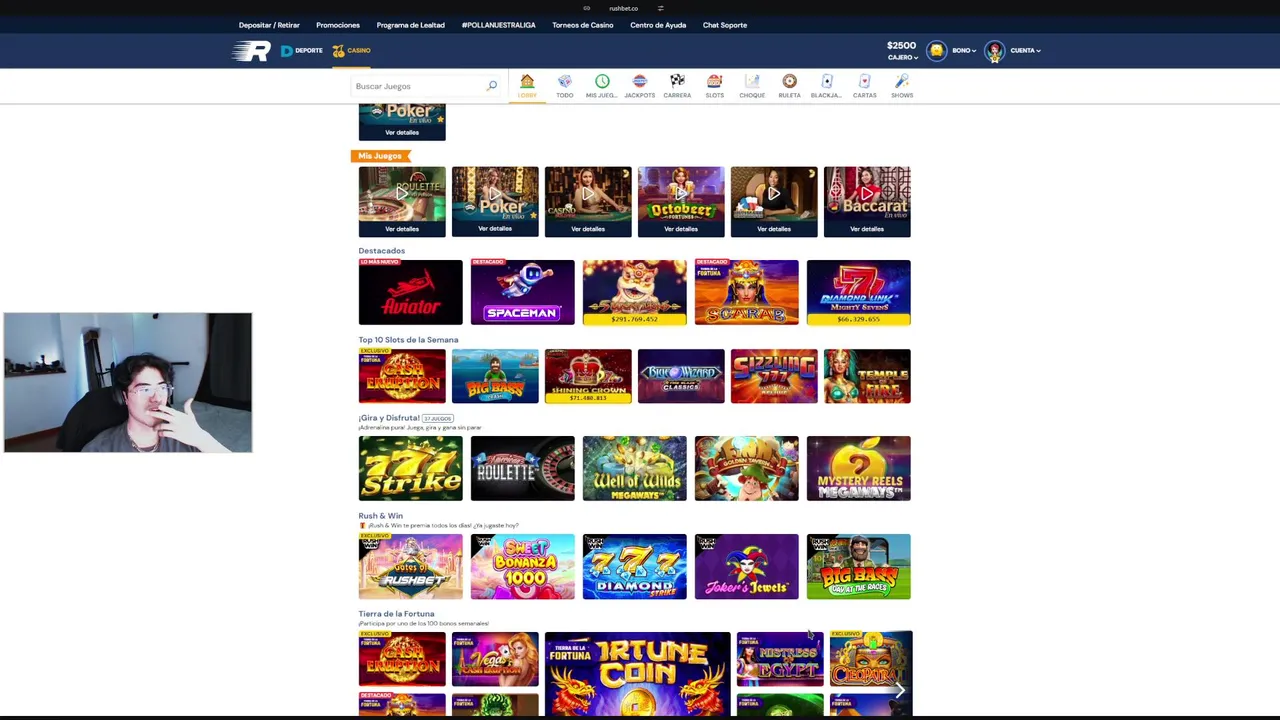Screen dimensions: 1280x720
Task: Open the Choque category icon
Action: [x=752, y=81]
